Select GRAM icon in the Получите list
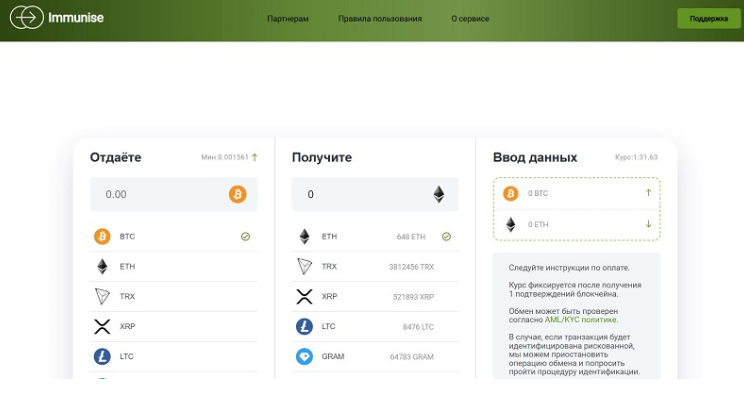 pyautogui.click(x=304, y=356)
